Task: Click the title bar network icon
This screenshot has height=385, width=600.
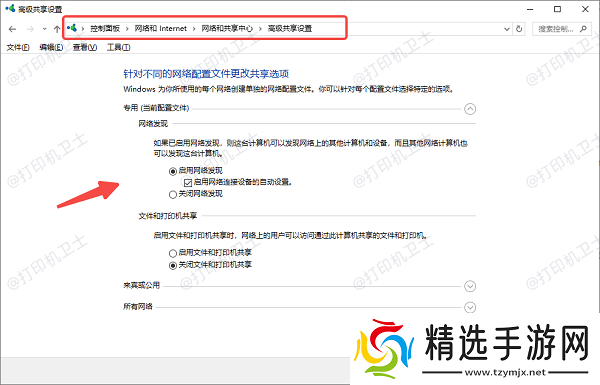Action: click(x=10, y=8)
